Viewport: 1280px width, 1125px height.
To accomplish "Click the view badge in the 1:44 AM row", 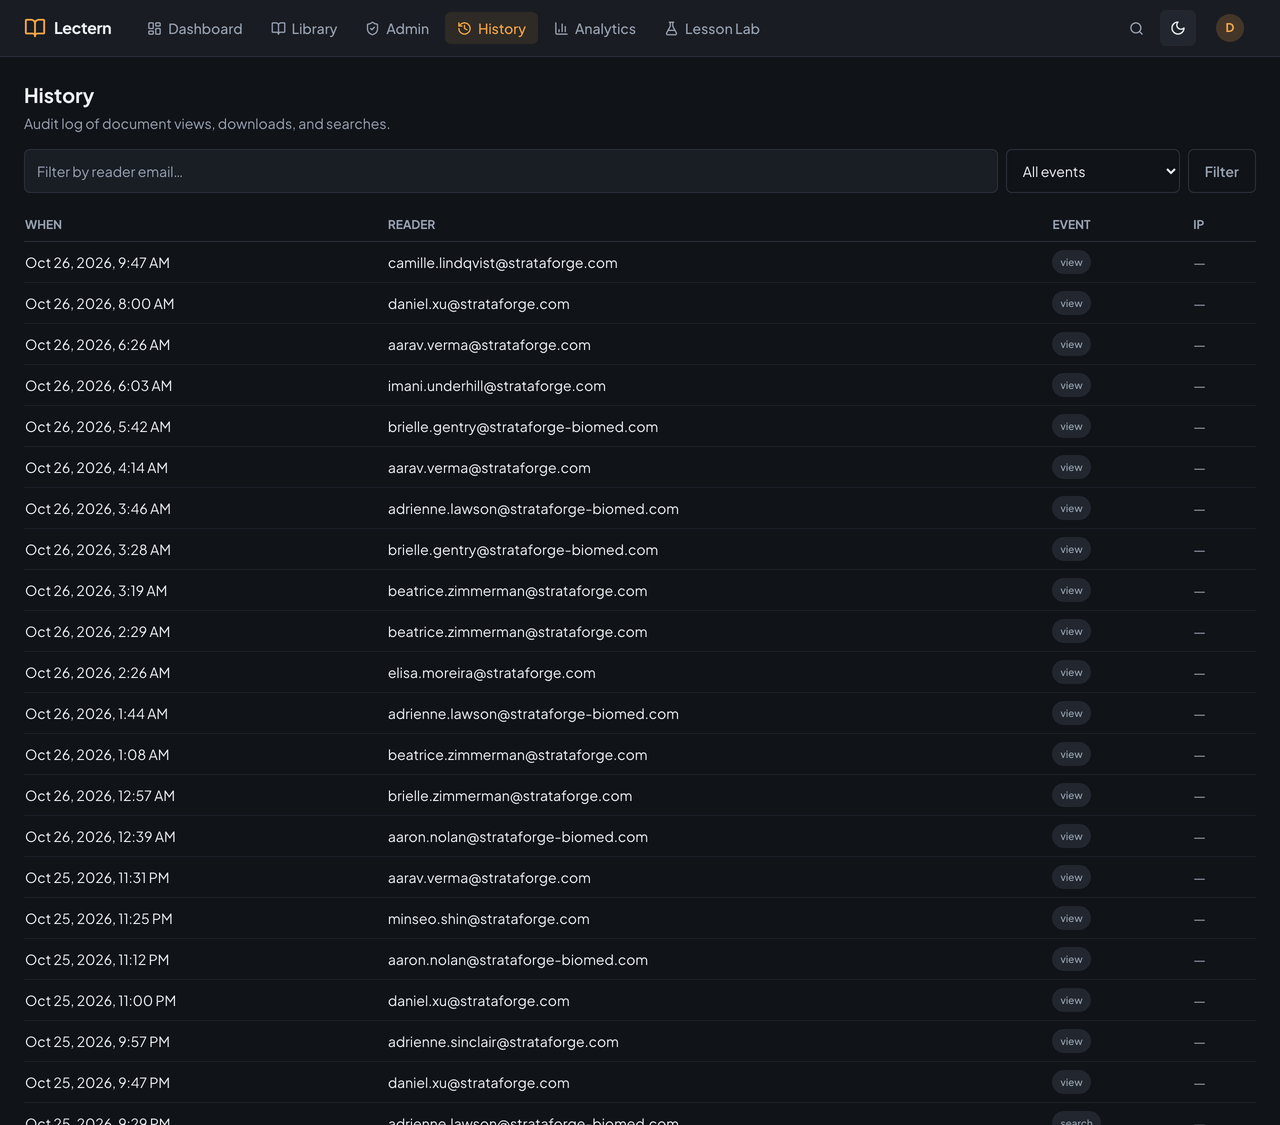I will tap(1071, 714).
